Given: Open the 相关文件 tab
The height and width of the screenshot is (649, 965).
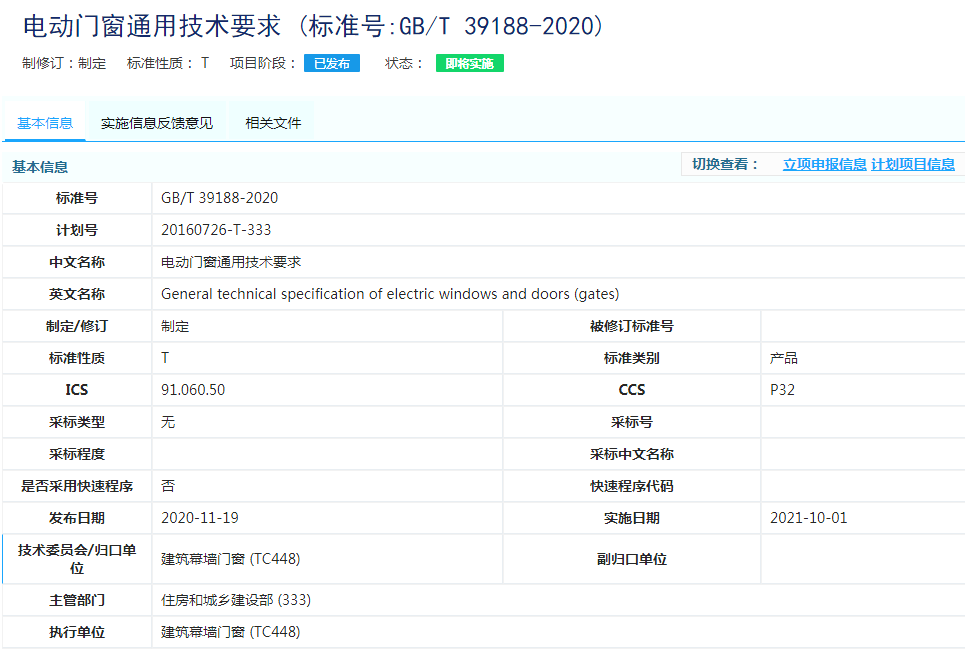Looking at the screenshot, I should pyautogui.click(x=270, y=121).
